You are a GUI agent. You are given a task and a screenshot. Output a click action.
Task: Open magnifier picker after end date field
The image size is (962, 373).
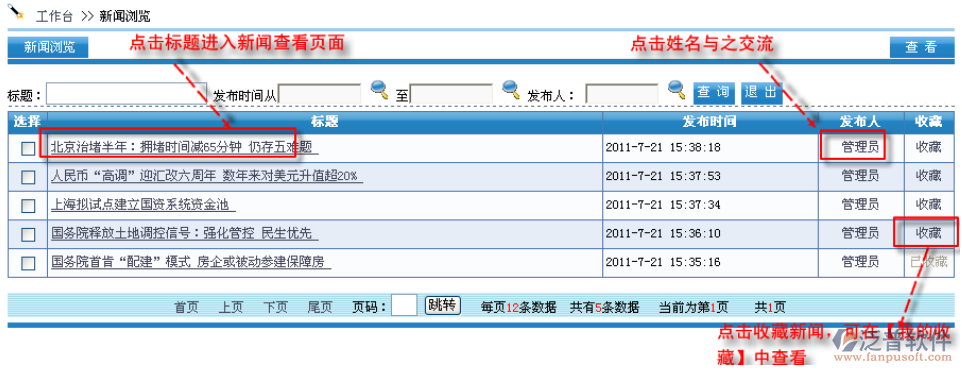click(511, 90)
